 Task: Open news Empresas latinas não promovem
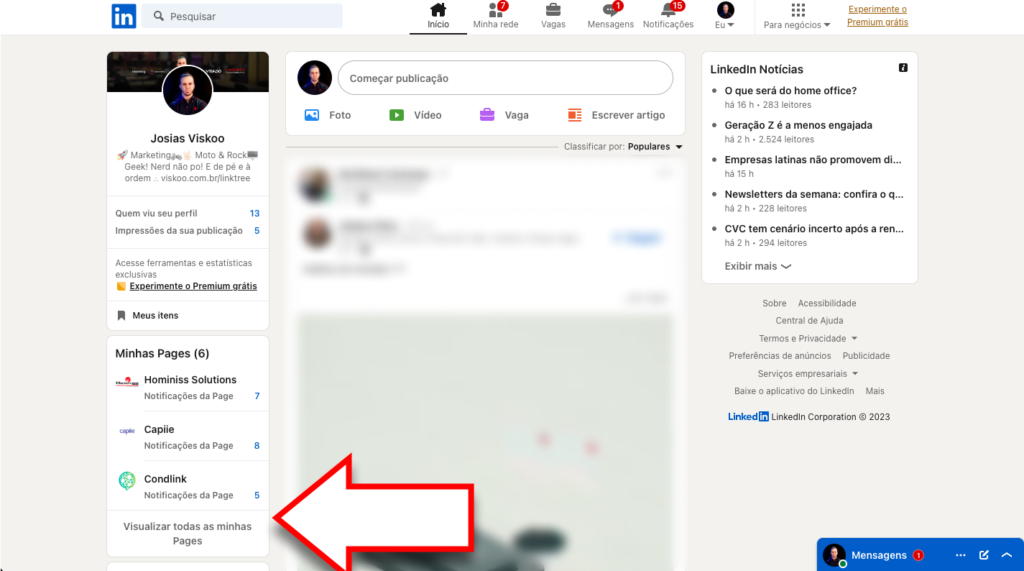(812, 160)
